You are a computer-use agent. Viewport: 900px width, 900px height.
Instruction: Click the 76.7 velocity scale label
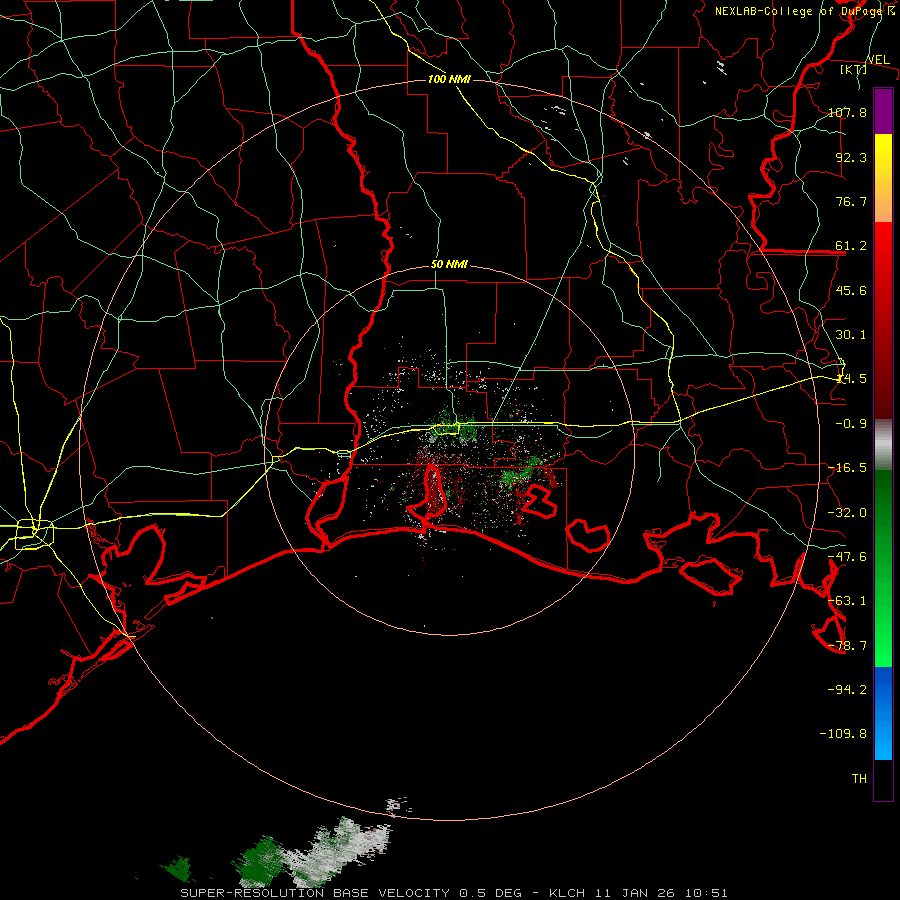pyautogui.click(x=851, y=201)
